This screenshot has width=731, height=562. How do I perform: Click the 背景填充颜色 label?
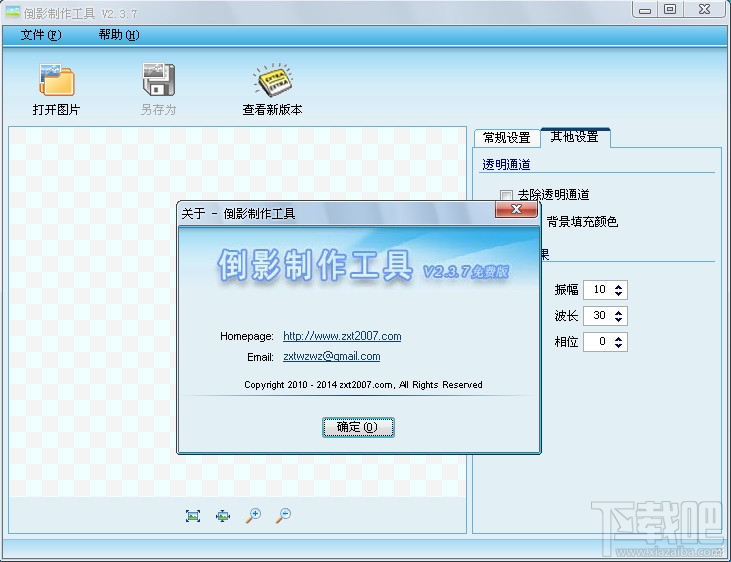click(582, 222)
